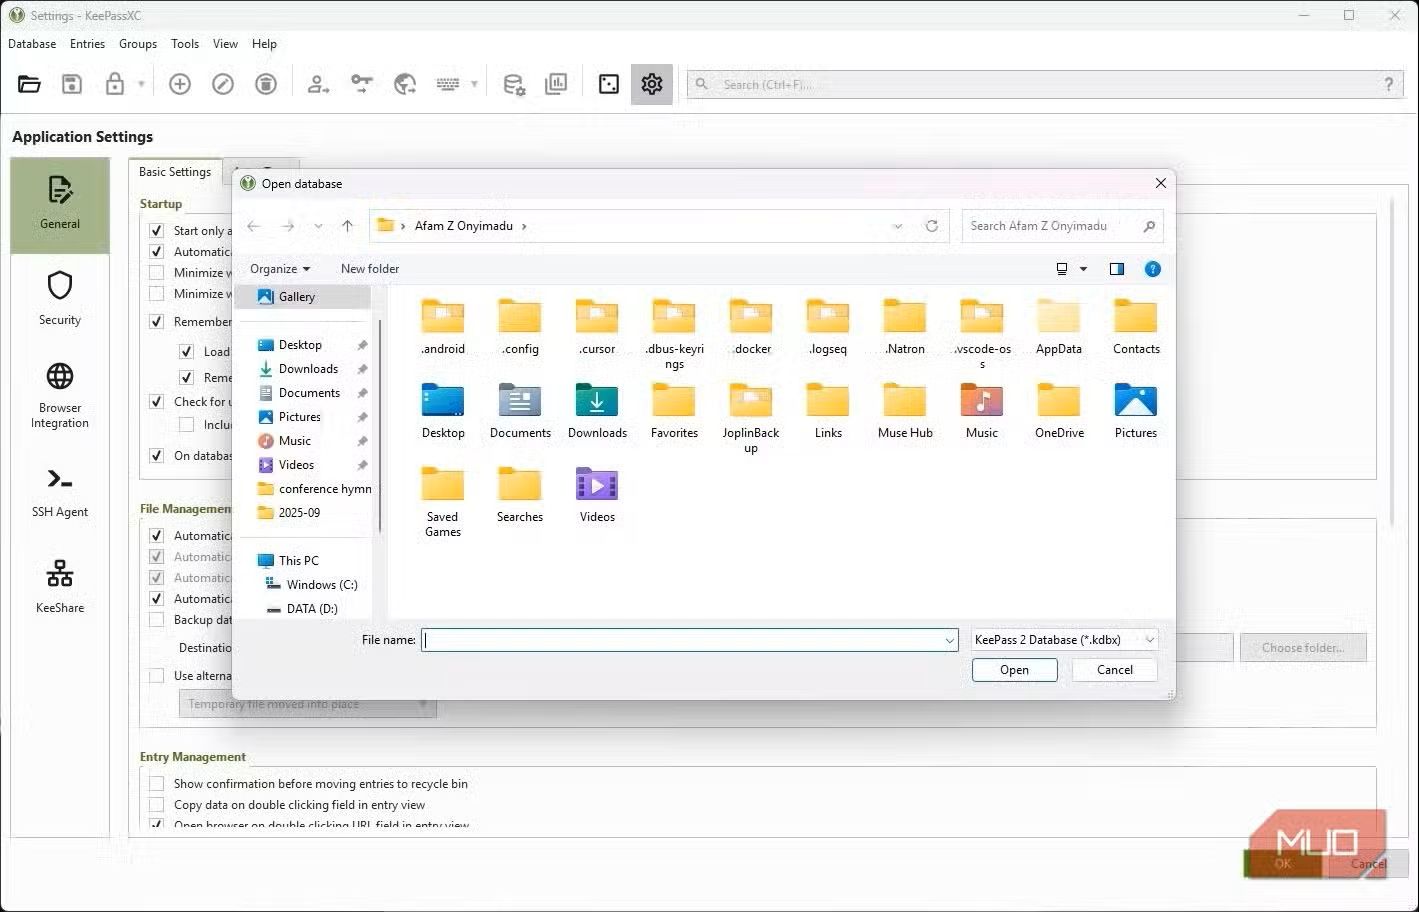
Task: Click the KeePassXC search entries field
Action: pos(1044,85)
